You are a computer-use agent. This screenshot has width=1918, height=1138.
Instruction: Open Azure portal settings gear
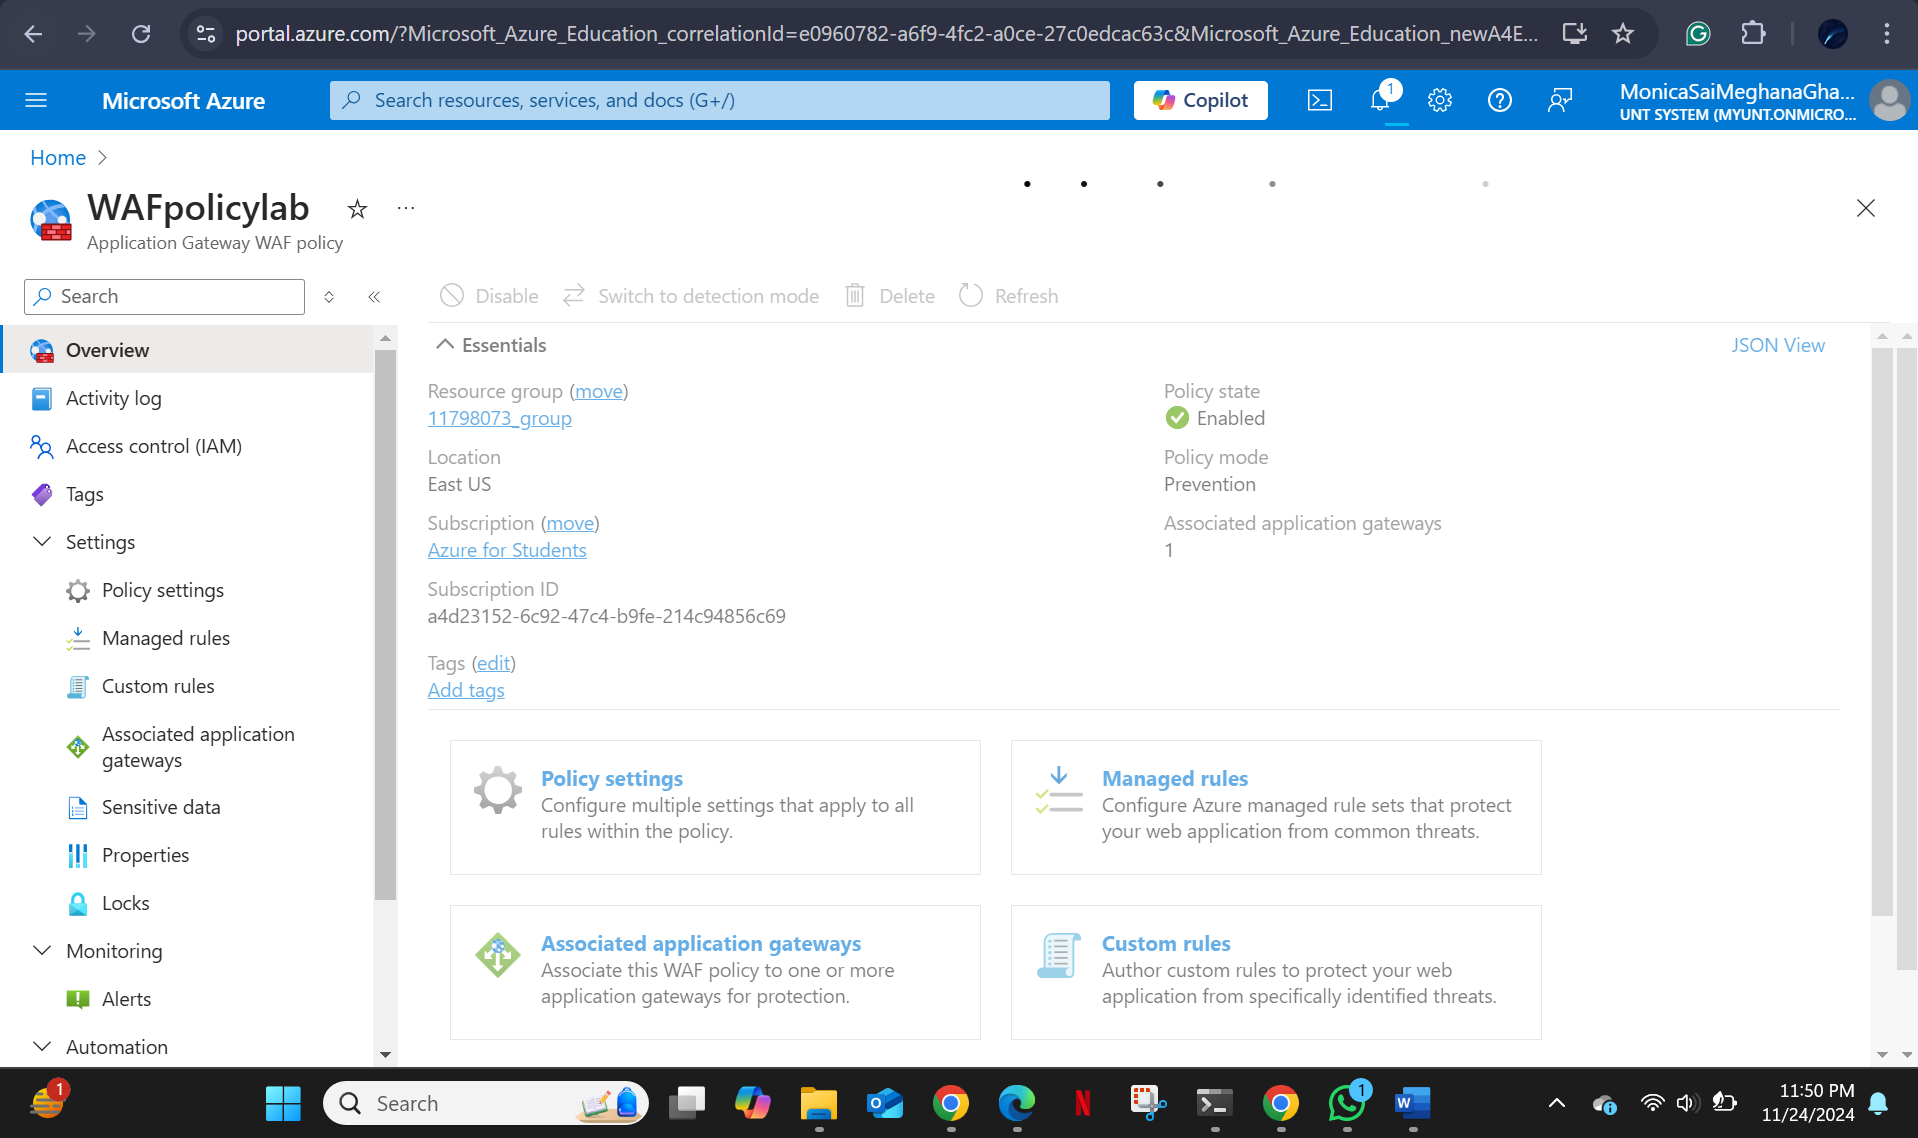click(x=1440, y=100)
